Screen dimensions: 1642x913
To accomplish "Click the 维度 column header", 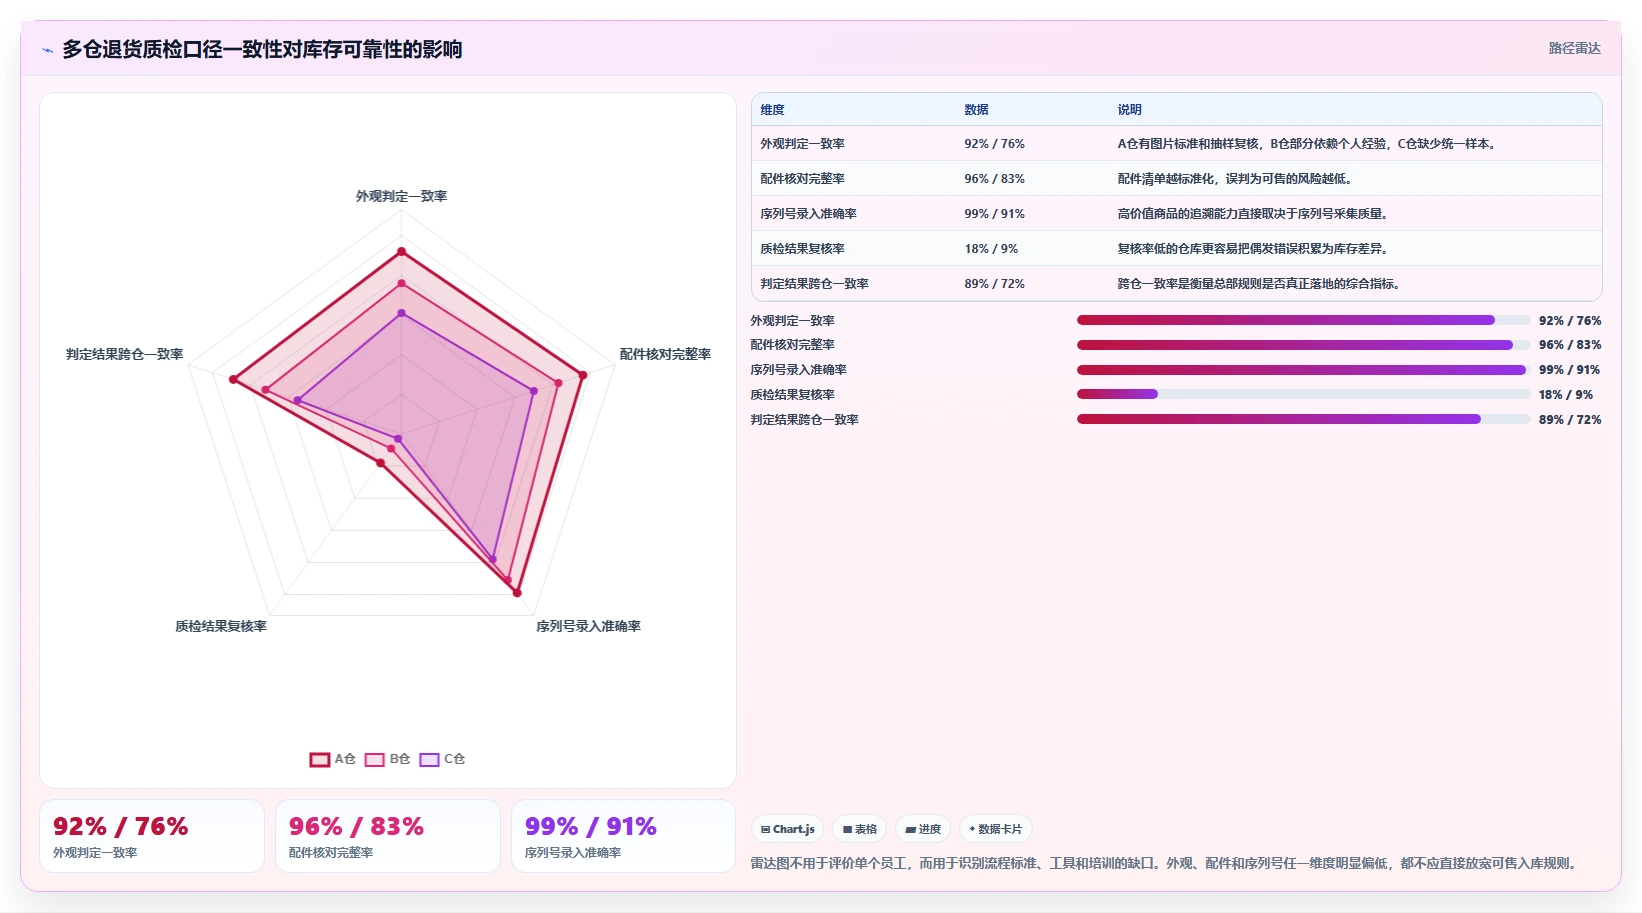I will [772, 110].
